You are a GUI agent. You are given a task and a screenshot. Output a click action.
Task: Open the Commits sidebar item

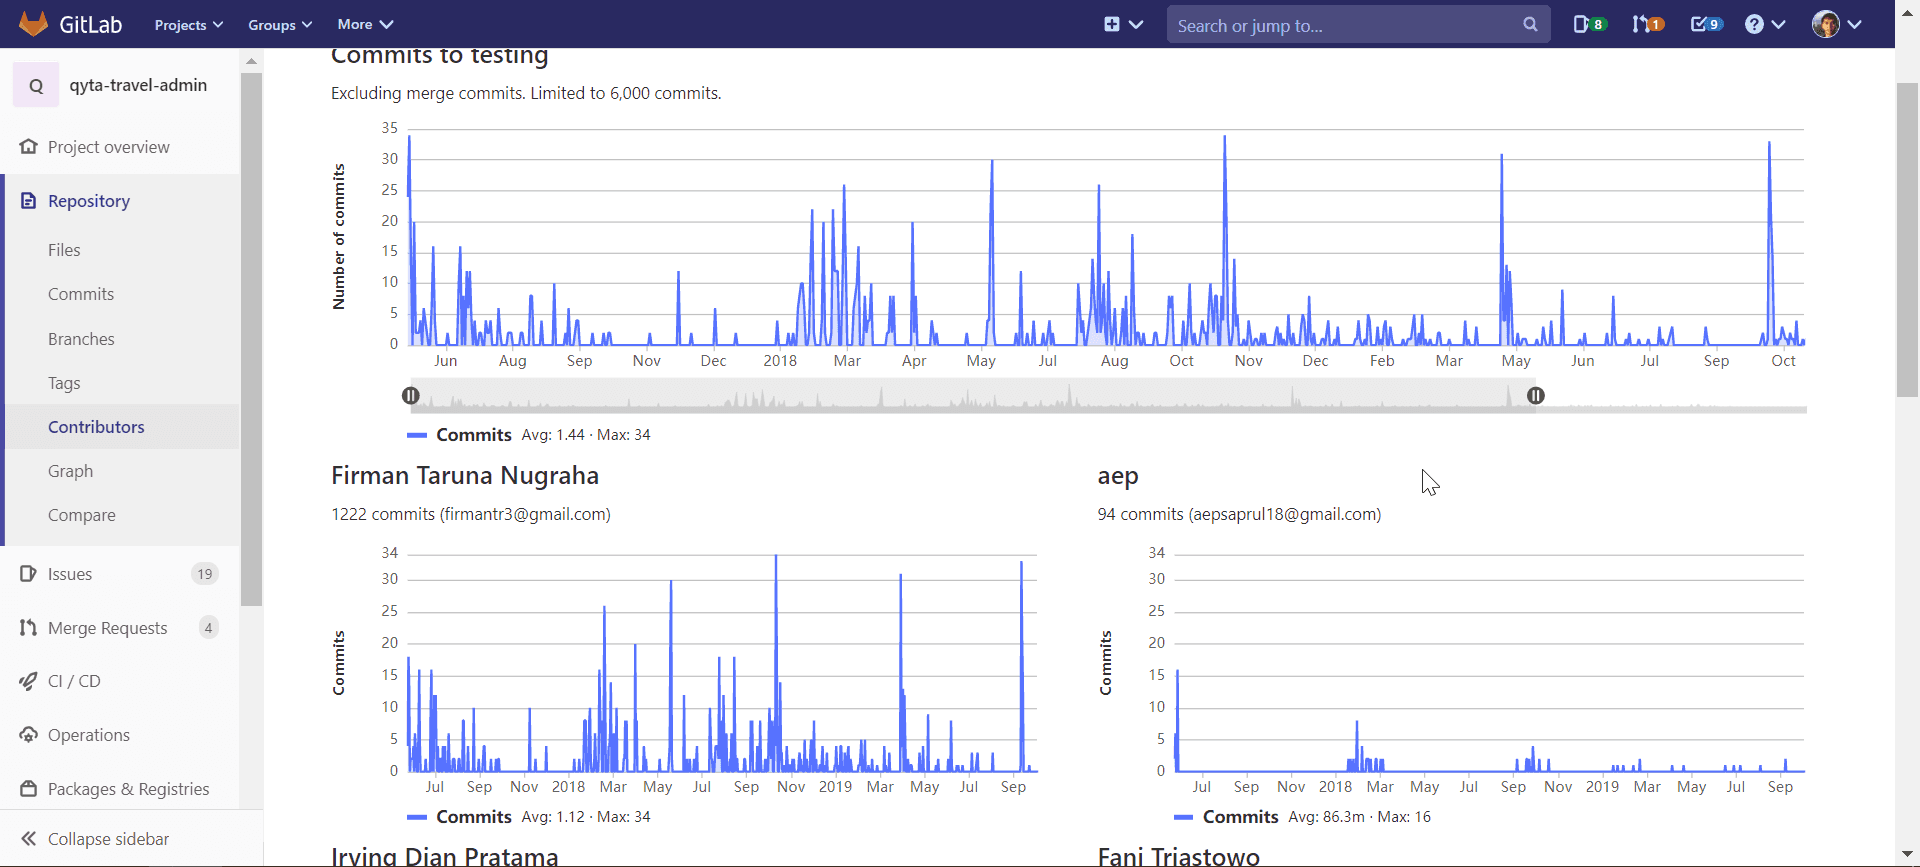[x=81, y=294]
